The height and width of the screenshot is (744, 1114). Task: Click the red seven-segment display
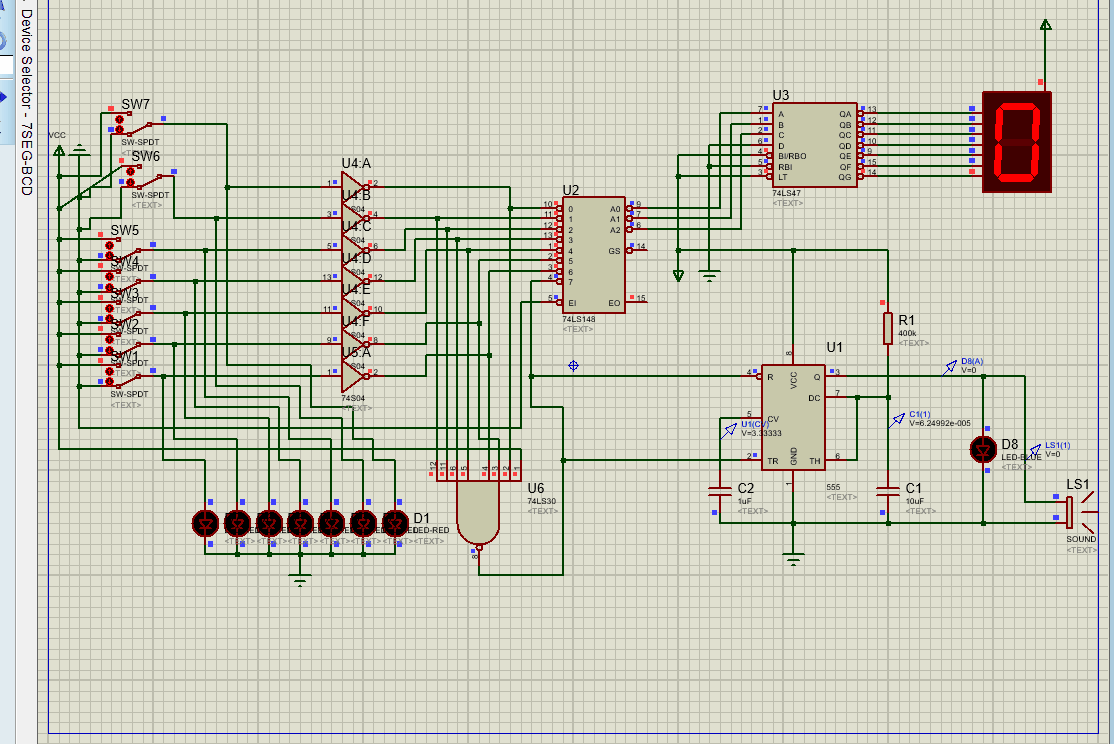tap(1017, 141)
